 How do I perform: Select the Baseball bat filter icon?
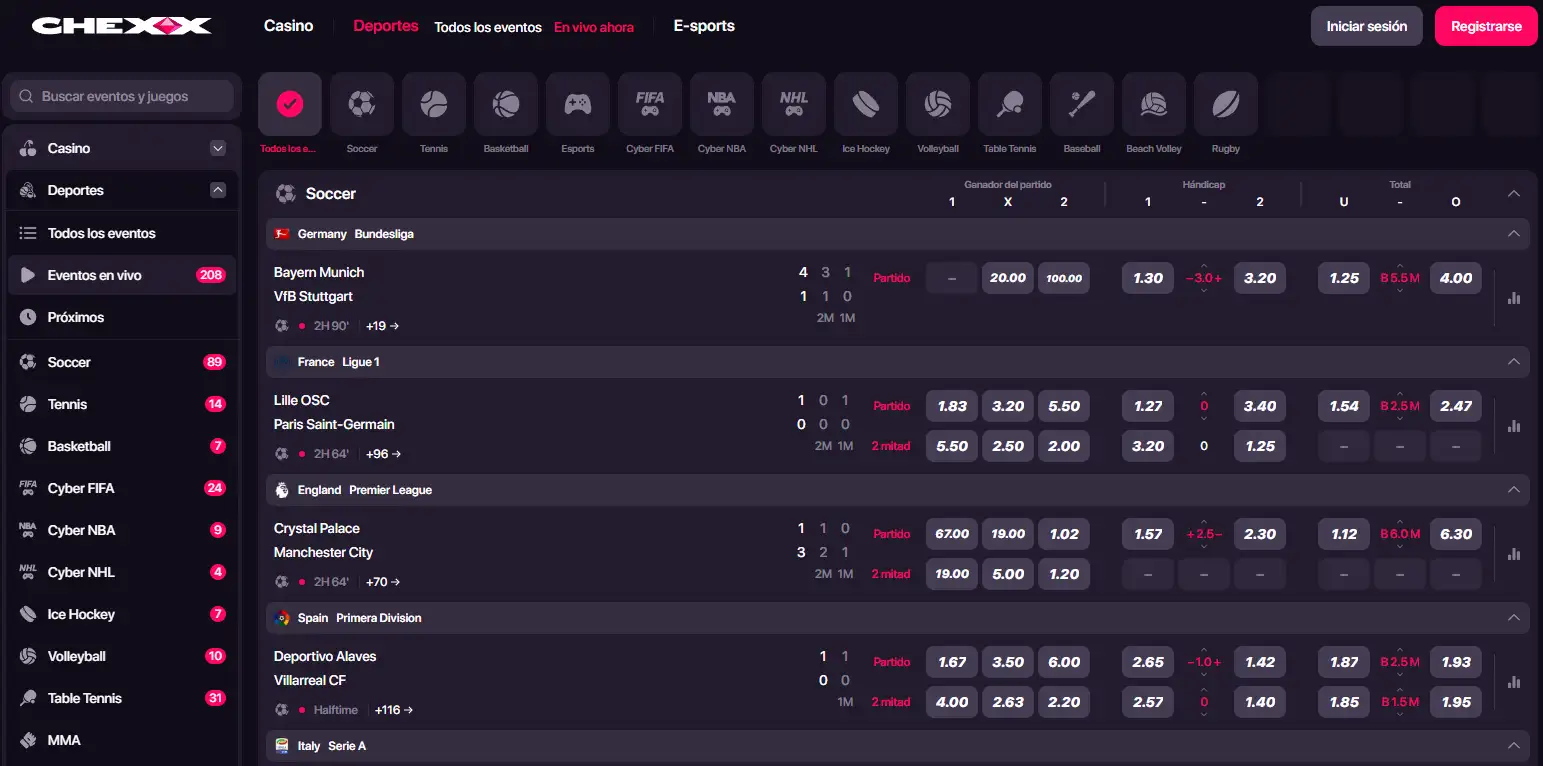[x=1082, y=104]
